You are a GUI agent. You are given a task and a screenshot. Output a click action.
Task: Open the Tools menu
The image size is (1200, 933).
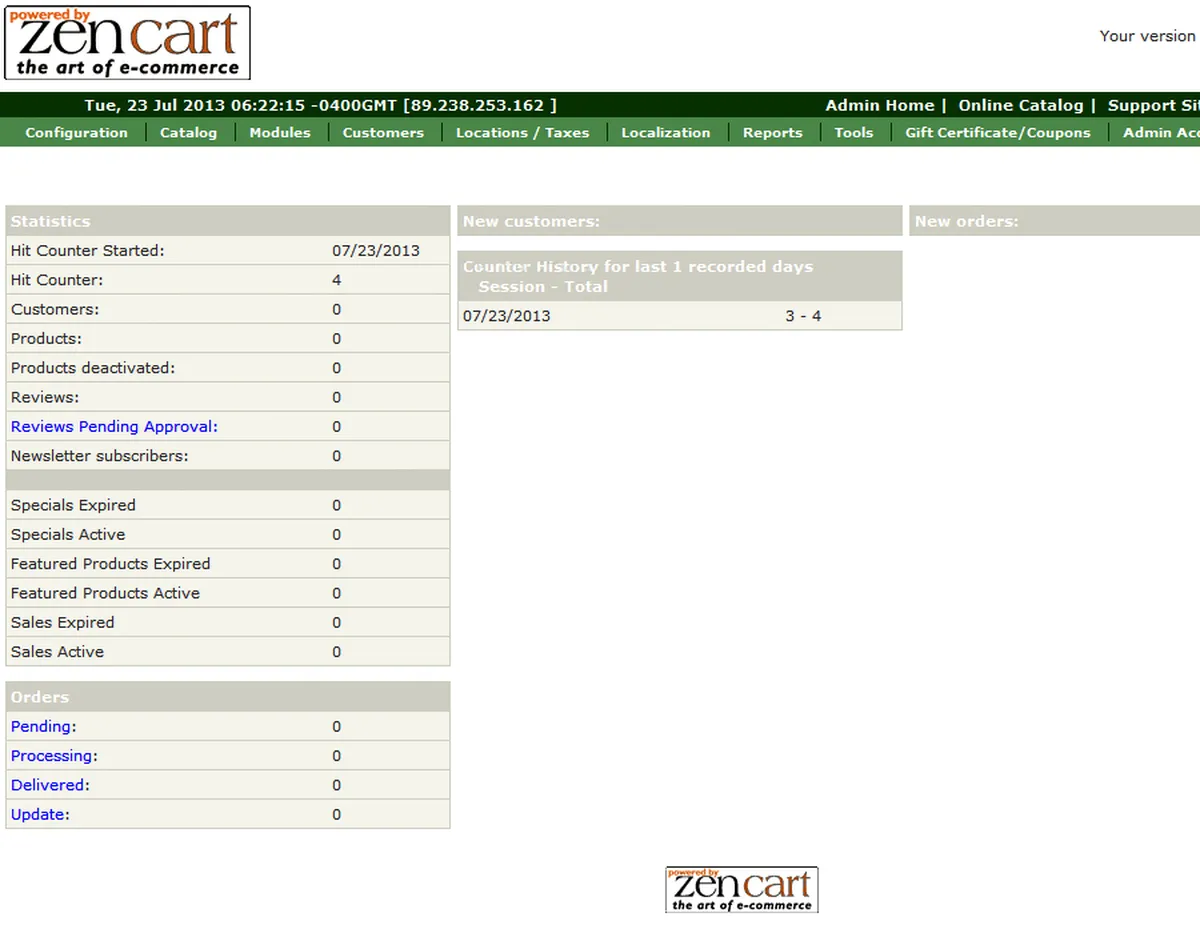pos(854,132)
